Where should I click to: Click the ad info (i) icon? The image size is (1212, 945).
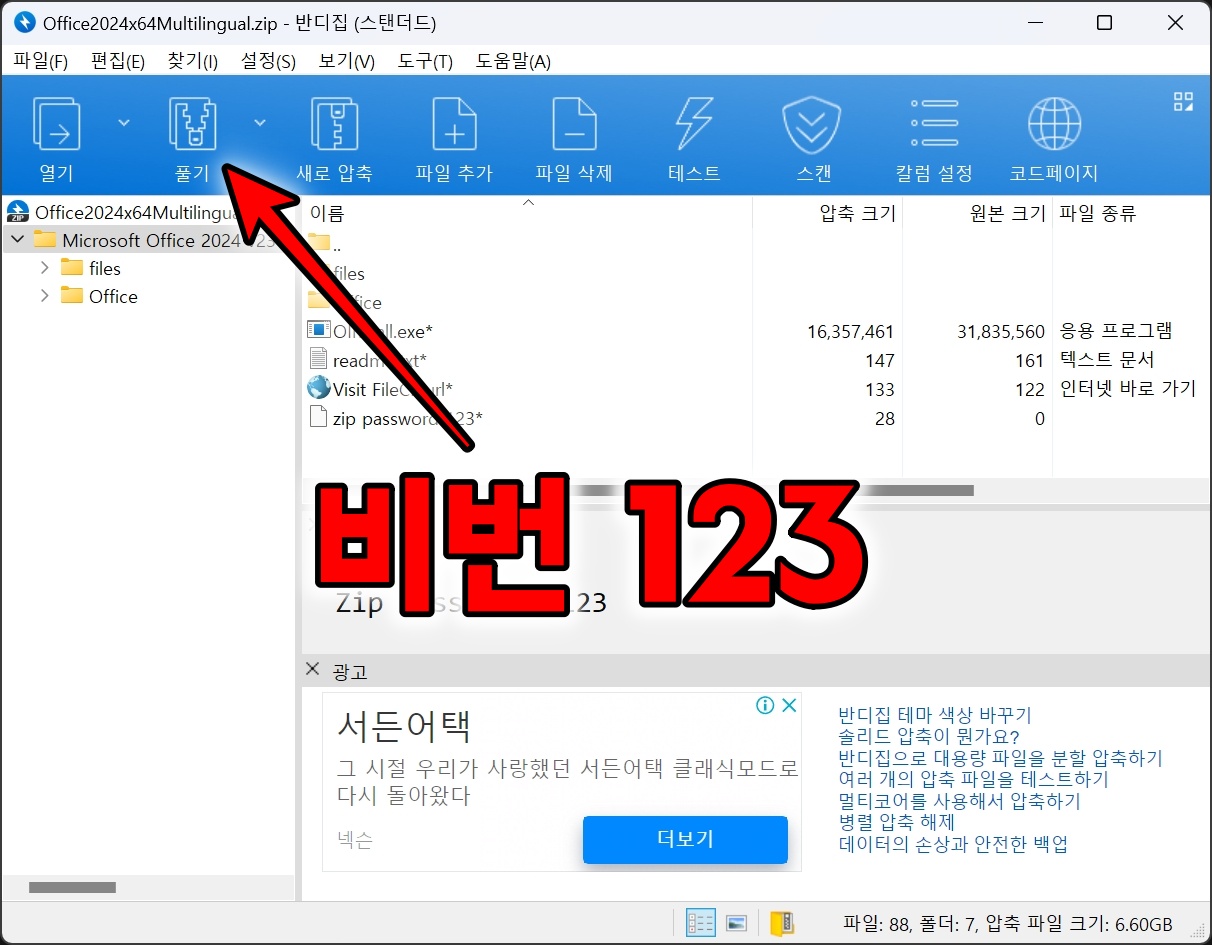765,705
